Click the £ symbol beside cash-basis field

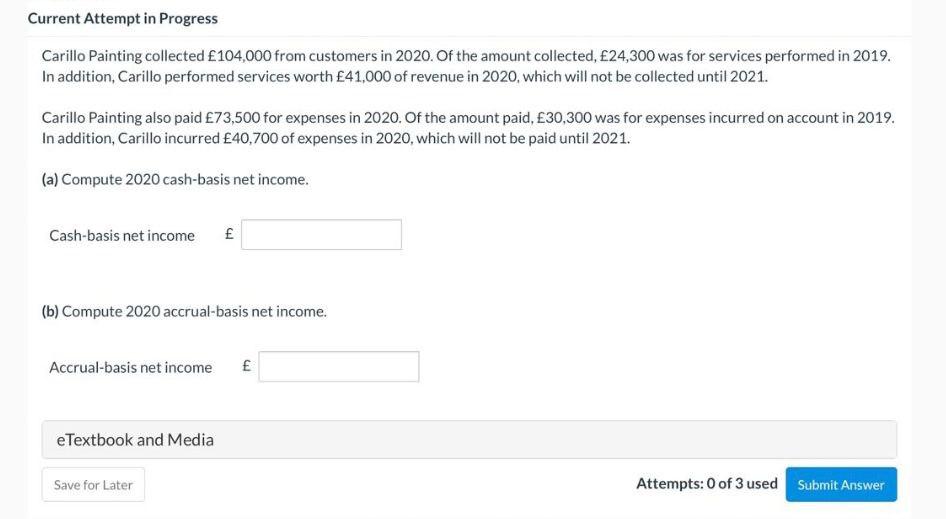point(229,235)
